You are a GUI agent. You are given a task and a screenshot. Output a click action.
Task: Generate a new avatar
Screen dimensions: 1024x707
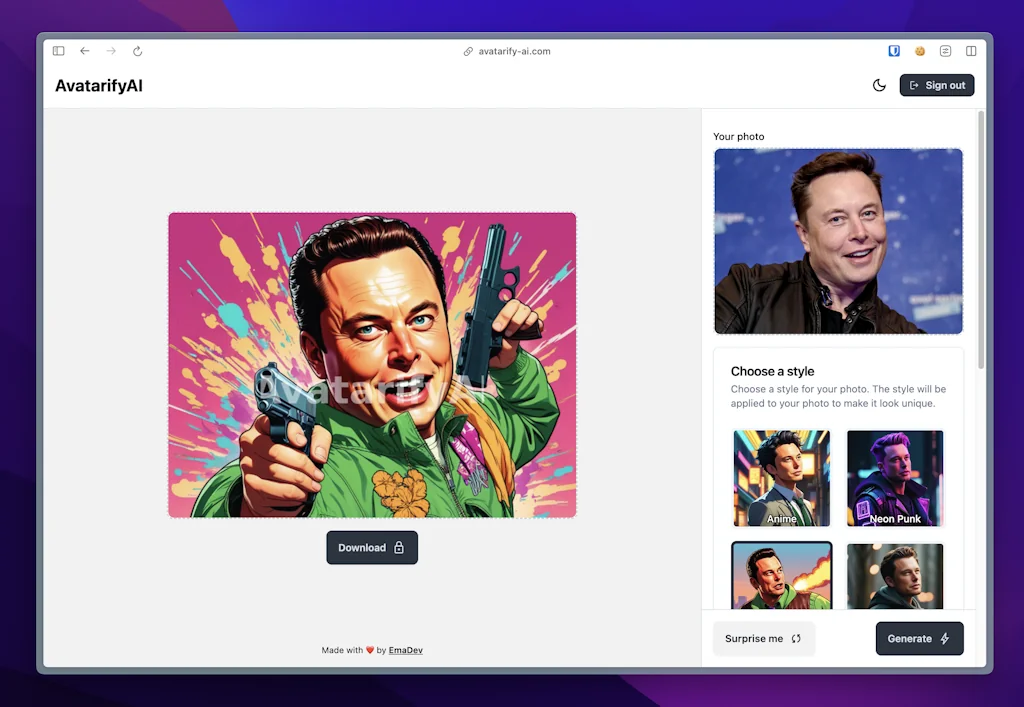[x=919, y=638]
